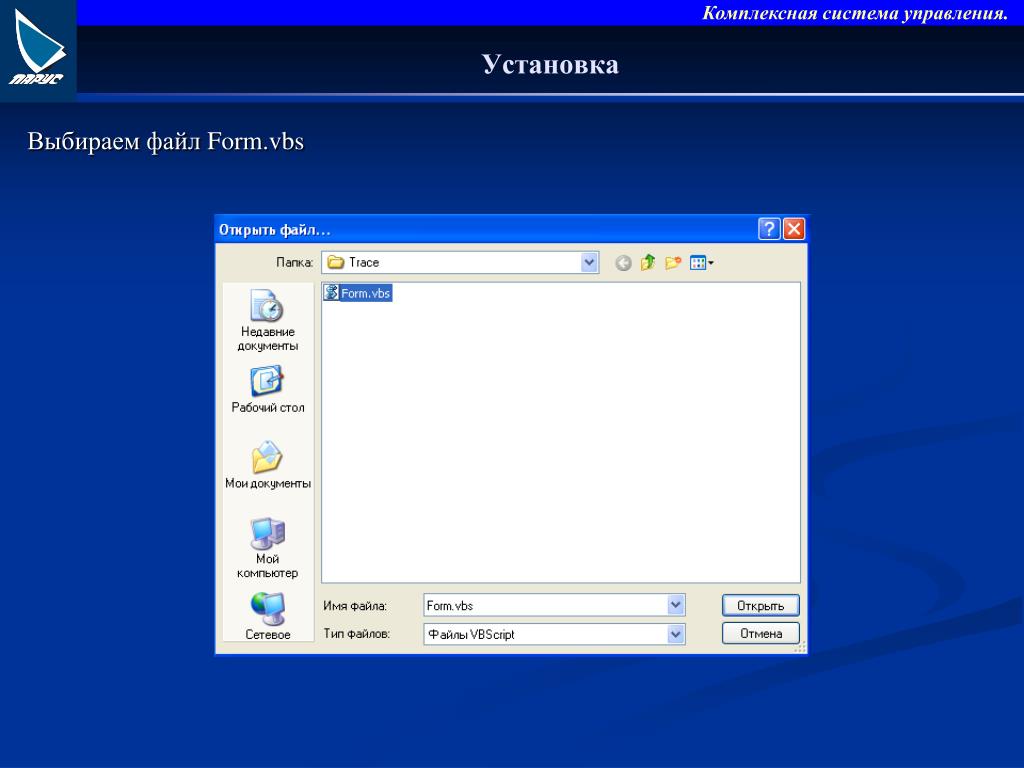Click the Парус logo in slide corner

(38, 50)
